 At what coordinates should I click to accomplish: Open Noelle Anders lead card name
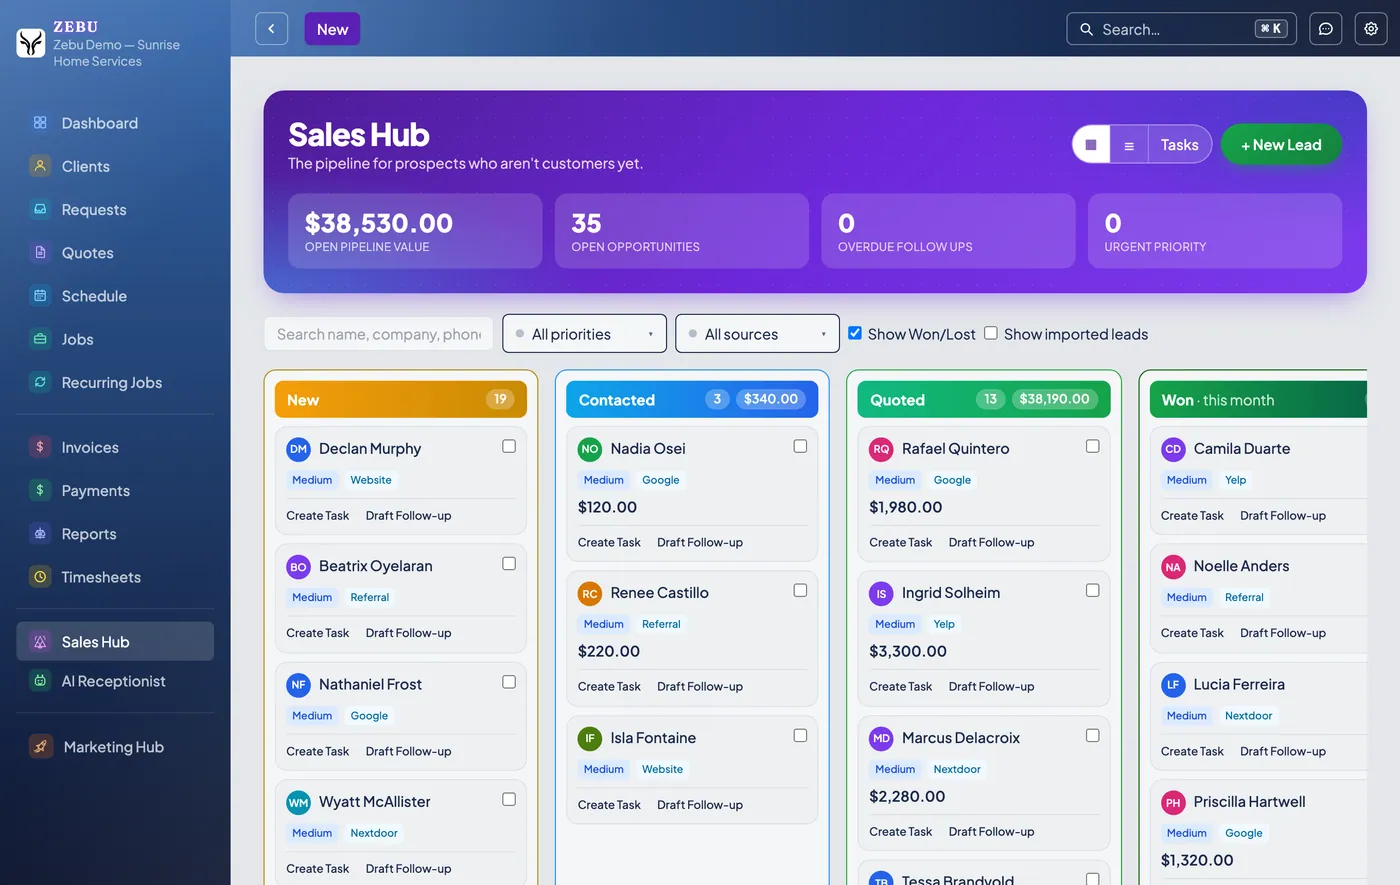1241,566
